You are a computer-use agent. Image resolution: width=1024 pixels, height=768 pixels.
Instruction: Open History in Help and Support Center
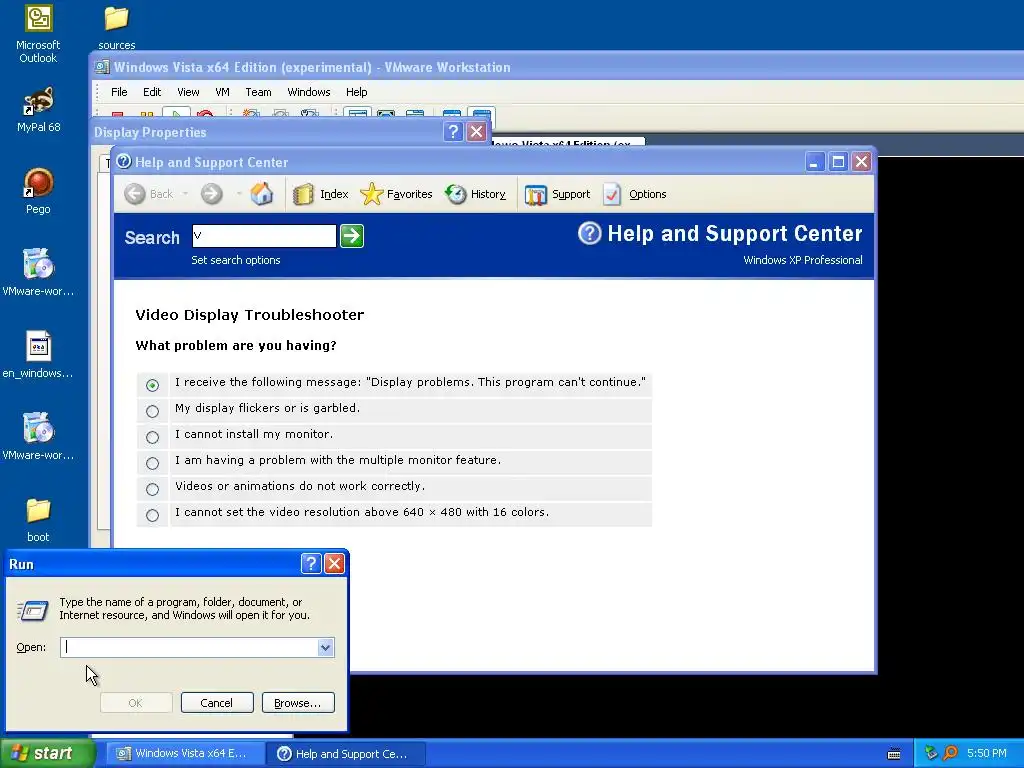[475, 194]
